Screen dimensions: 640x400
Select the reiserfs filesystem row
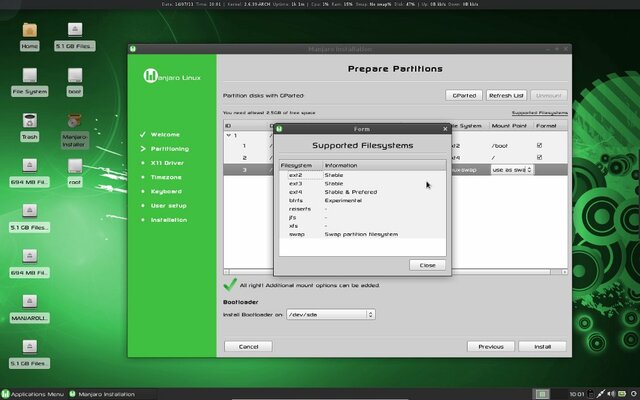362,209
